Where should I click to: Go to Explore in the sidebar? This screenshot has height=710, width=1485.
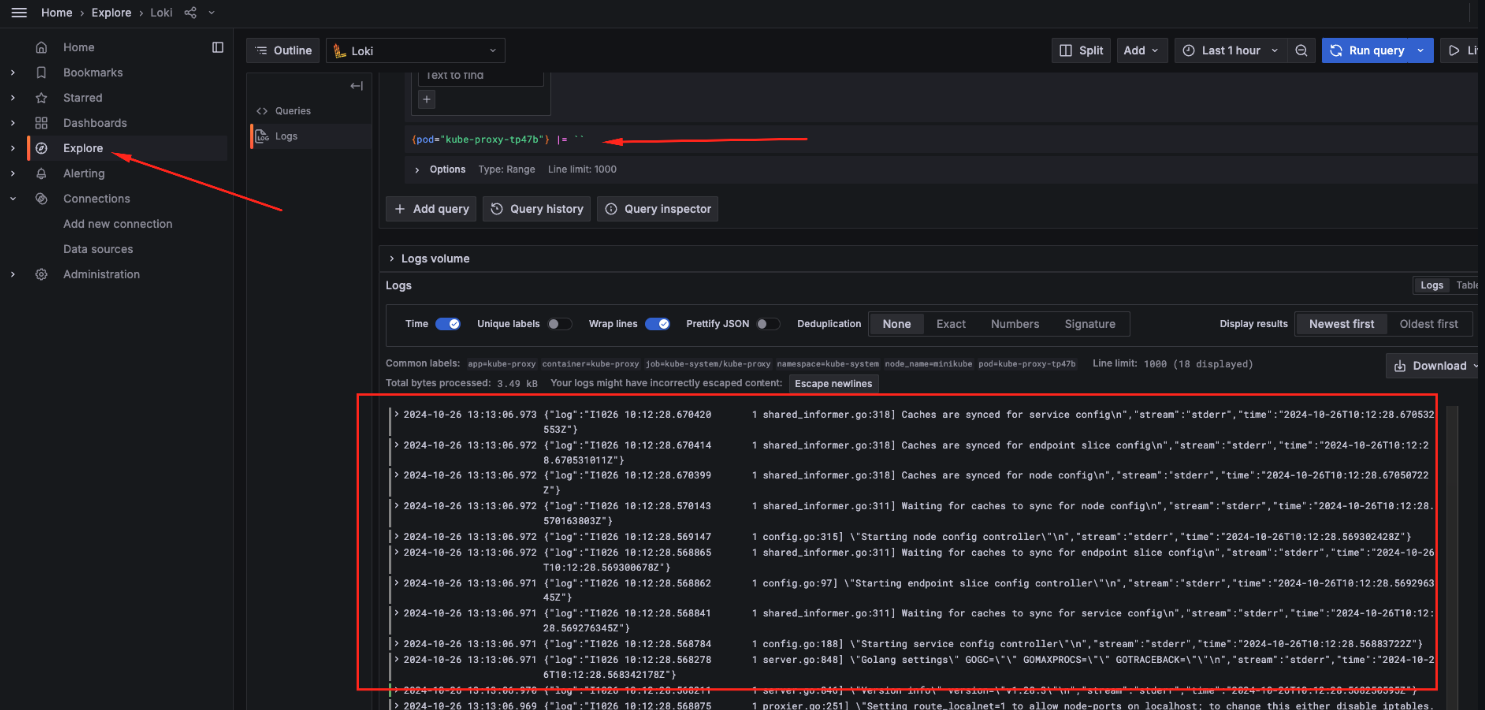83,148
